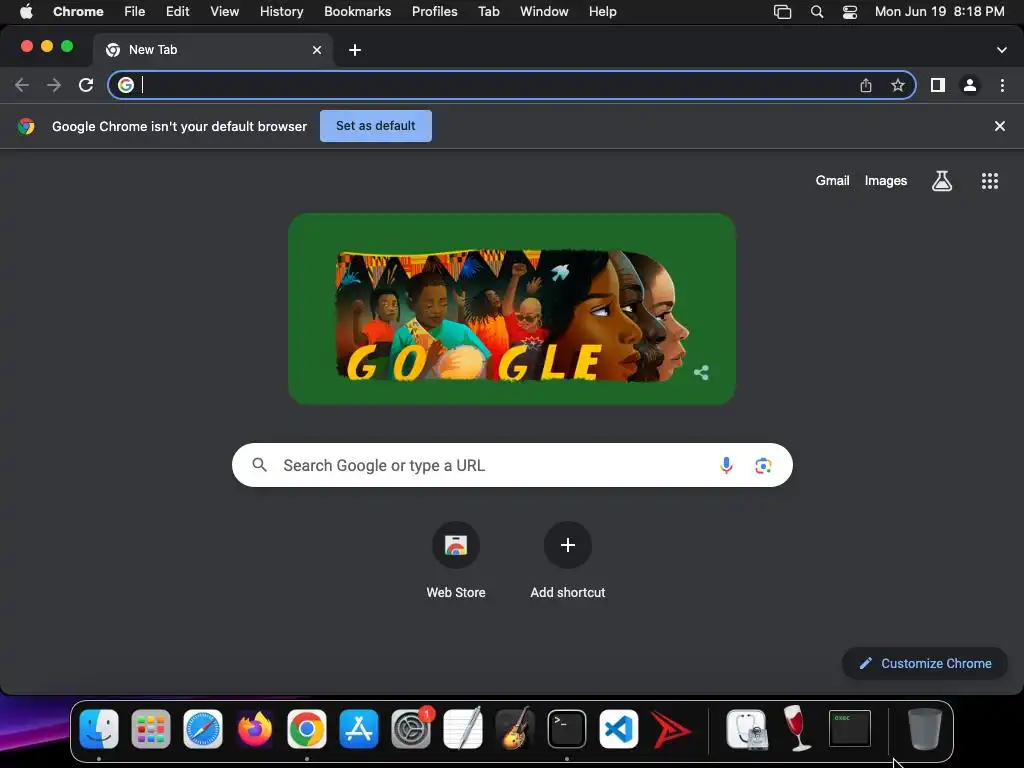
Task: Focus the Search Google or type URL box
Action: 512,465
